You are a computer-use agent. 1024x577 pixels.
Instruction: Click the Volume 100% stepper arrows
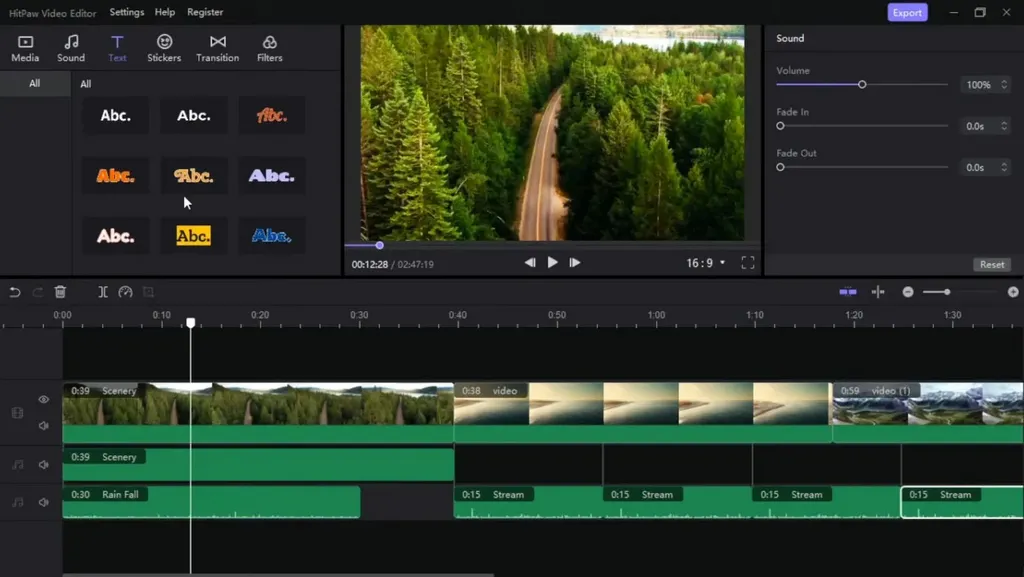pyautogui.click(x=1004, y=84)
